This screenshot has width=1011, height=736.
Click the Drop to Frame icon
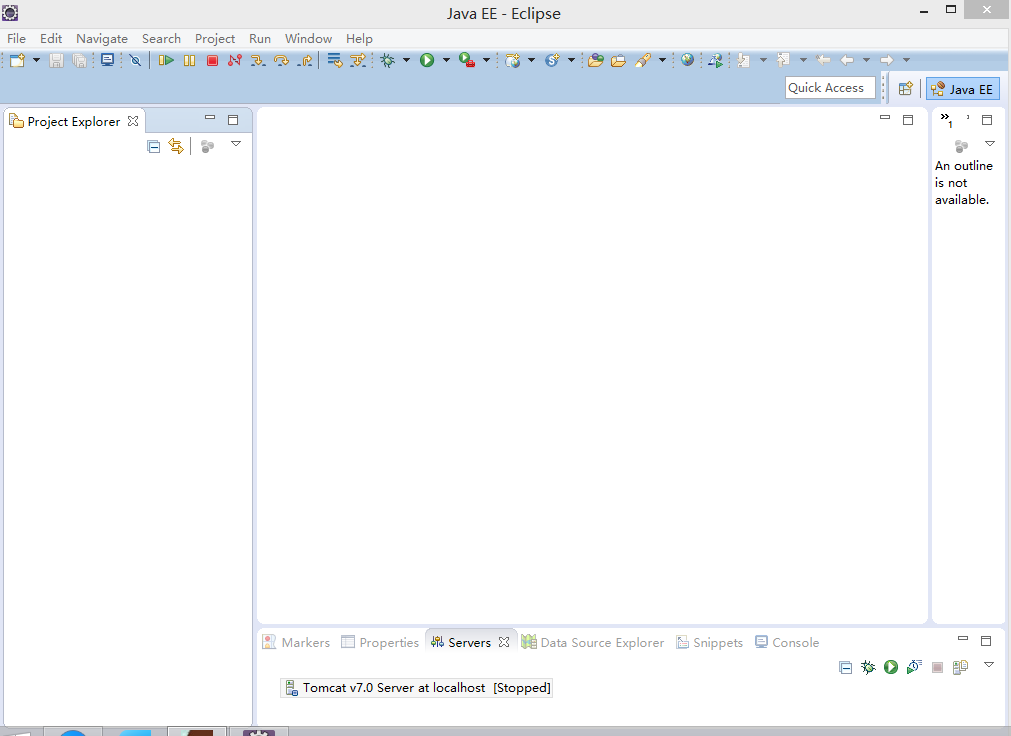coord(335,60)
